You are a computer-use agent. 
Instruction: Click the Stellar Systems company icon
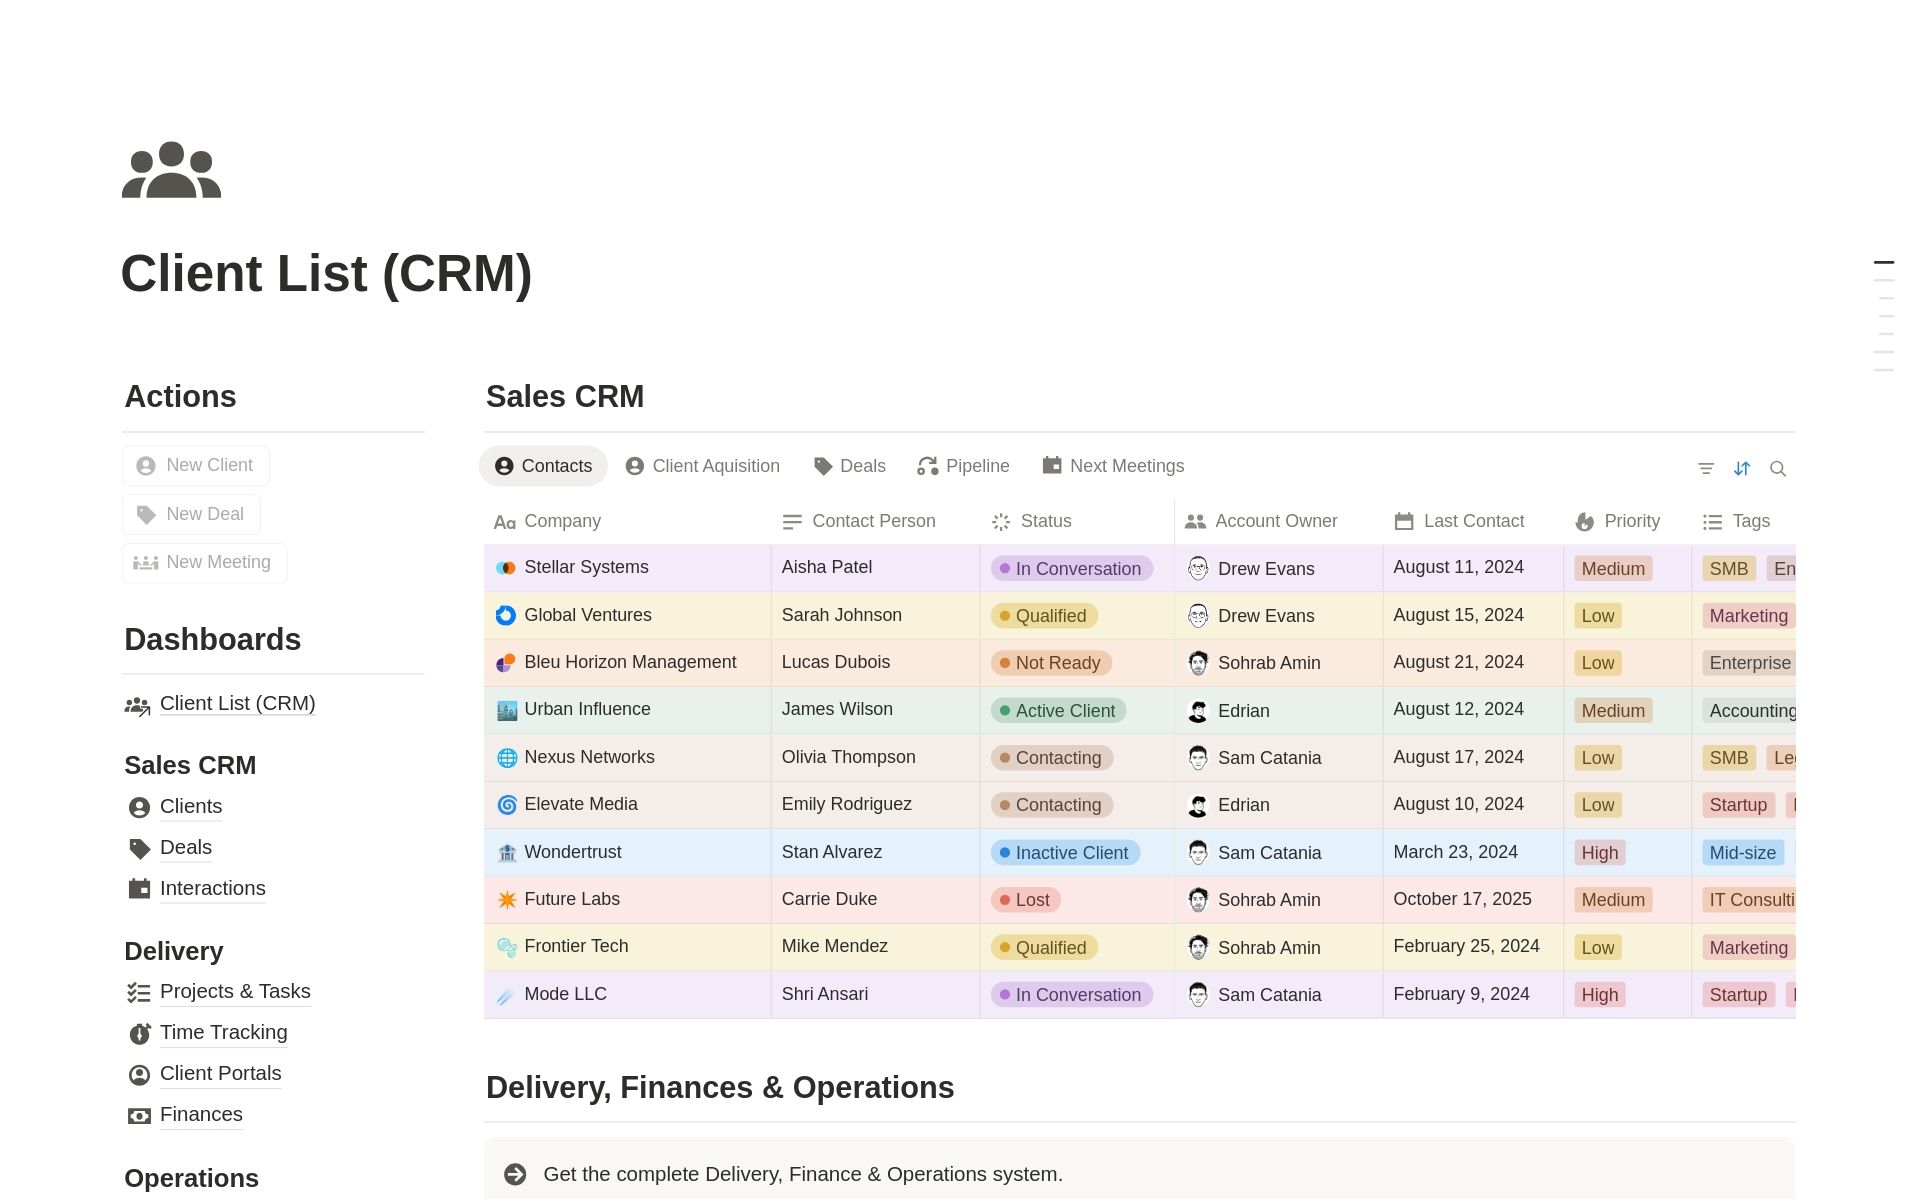point(506,568)
